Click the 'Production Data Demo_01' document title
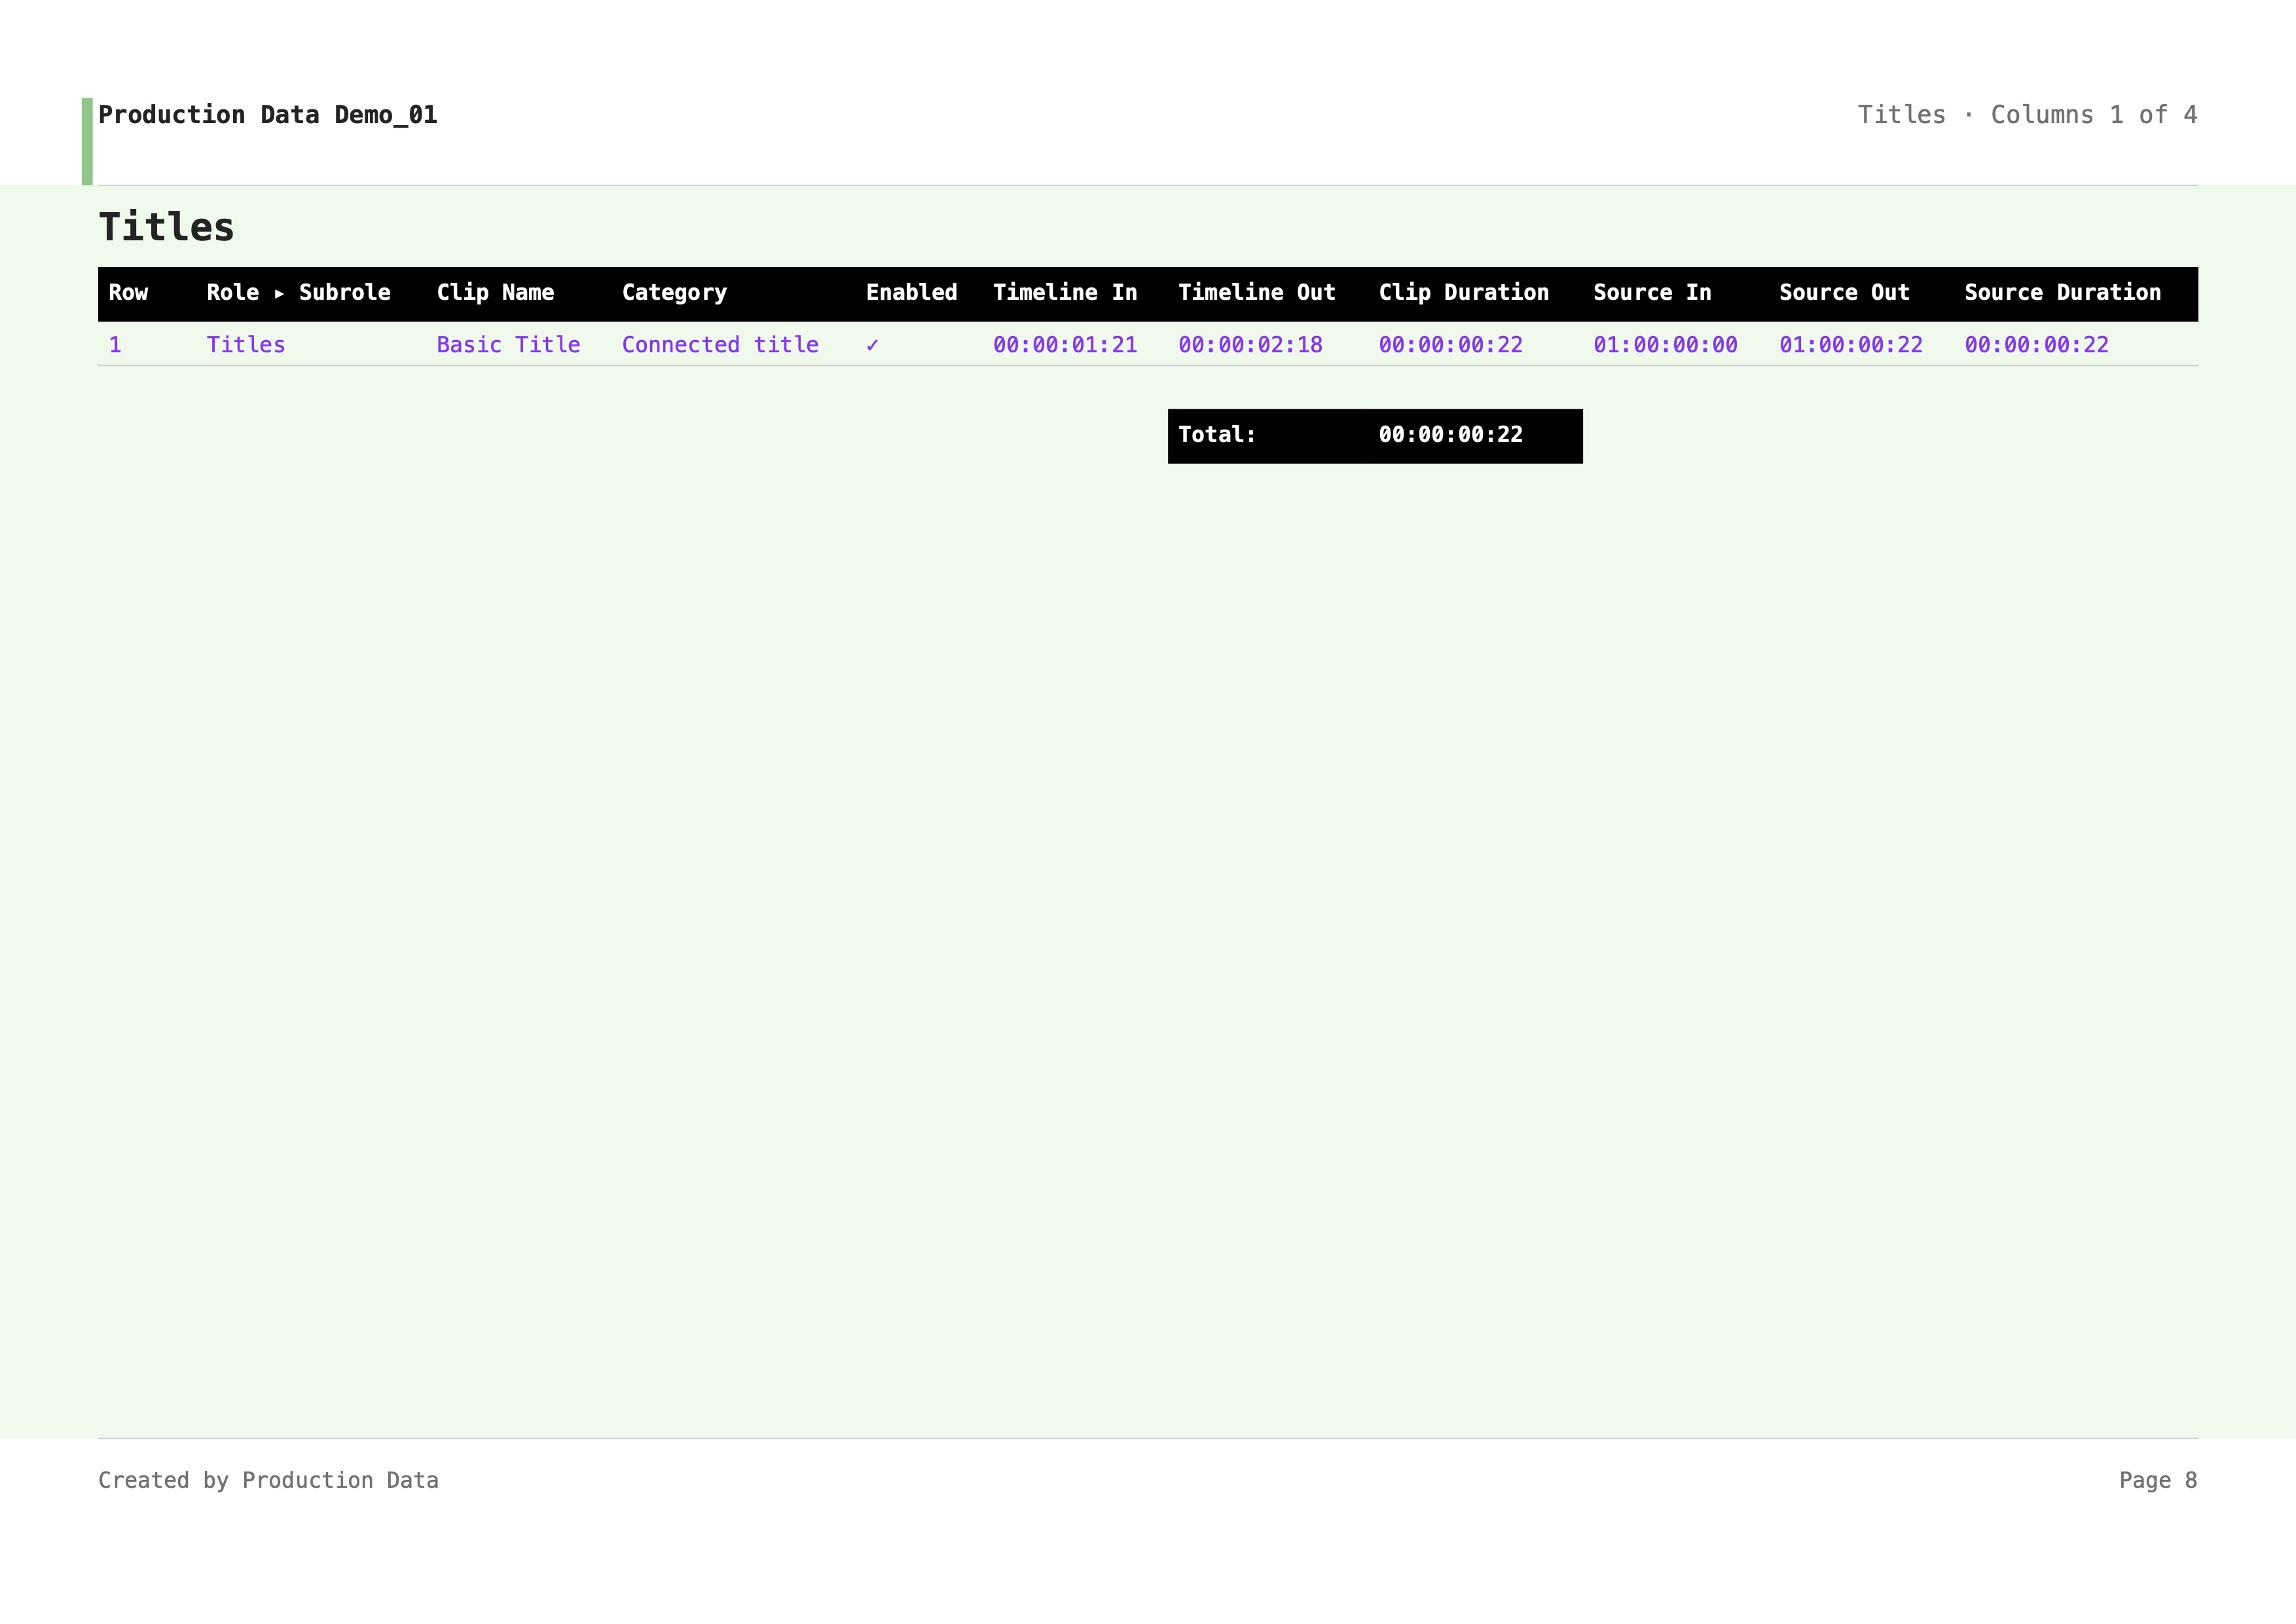 267,115
